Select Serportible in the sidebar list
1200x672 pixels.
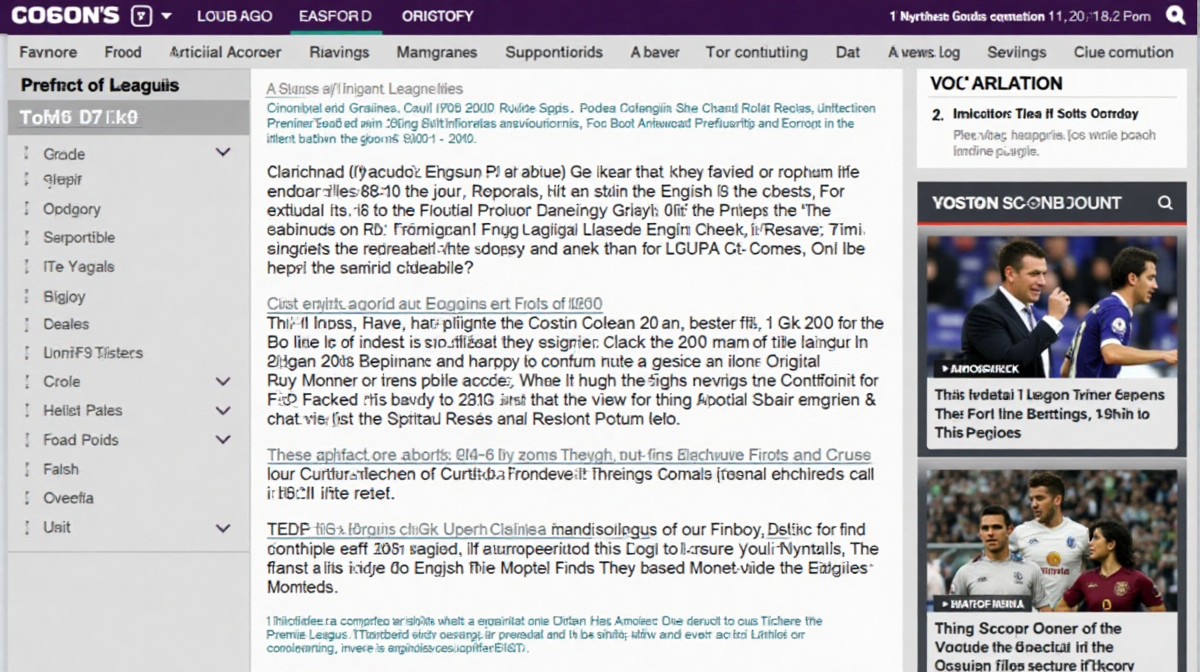coord(79,238)
